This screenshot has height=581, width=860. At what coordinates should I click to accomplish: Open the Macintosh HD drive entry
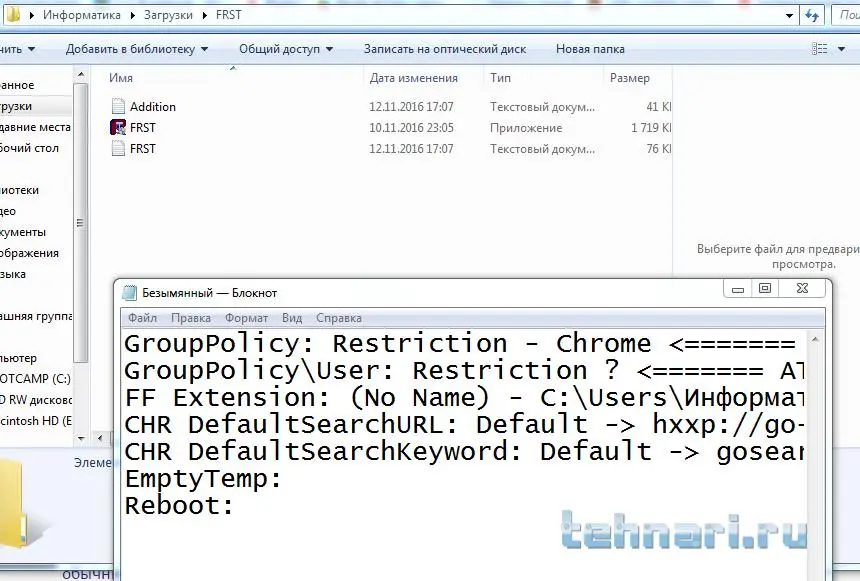point(36,421)
